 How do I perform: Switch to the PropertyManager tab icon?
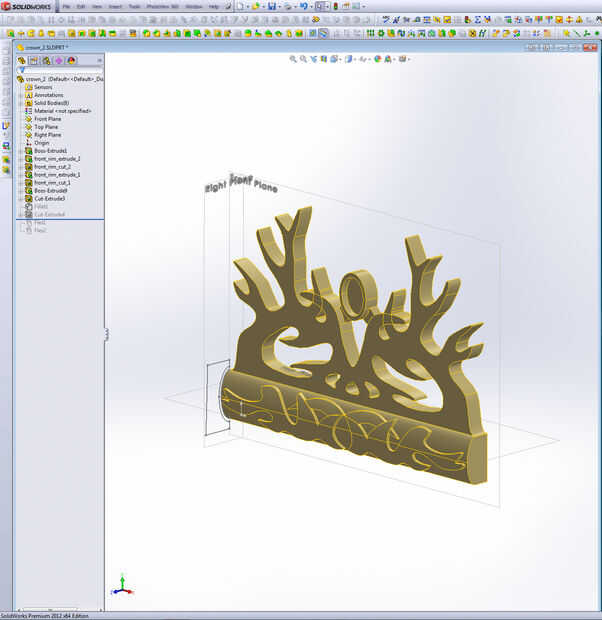click(x=34, y=60)
